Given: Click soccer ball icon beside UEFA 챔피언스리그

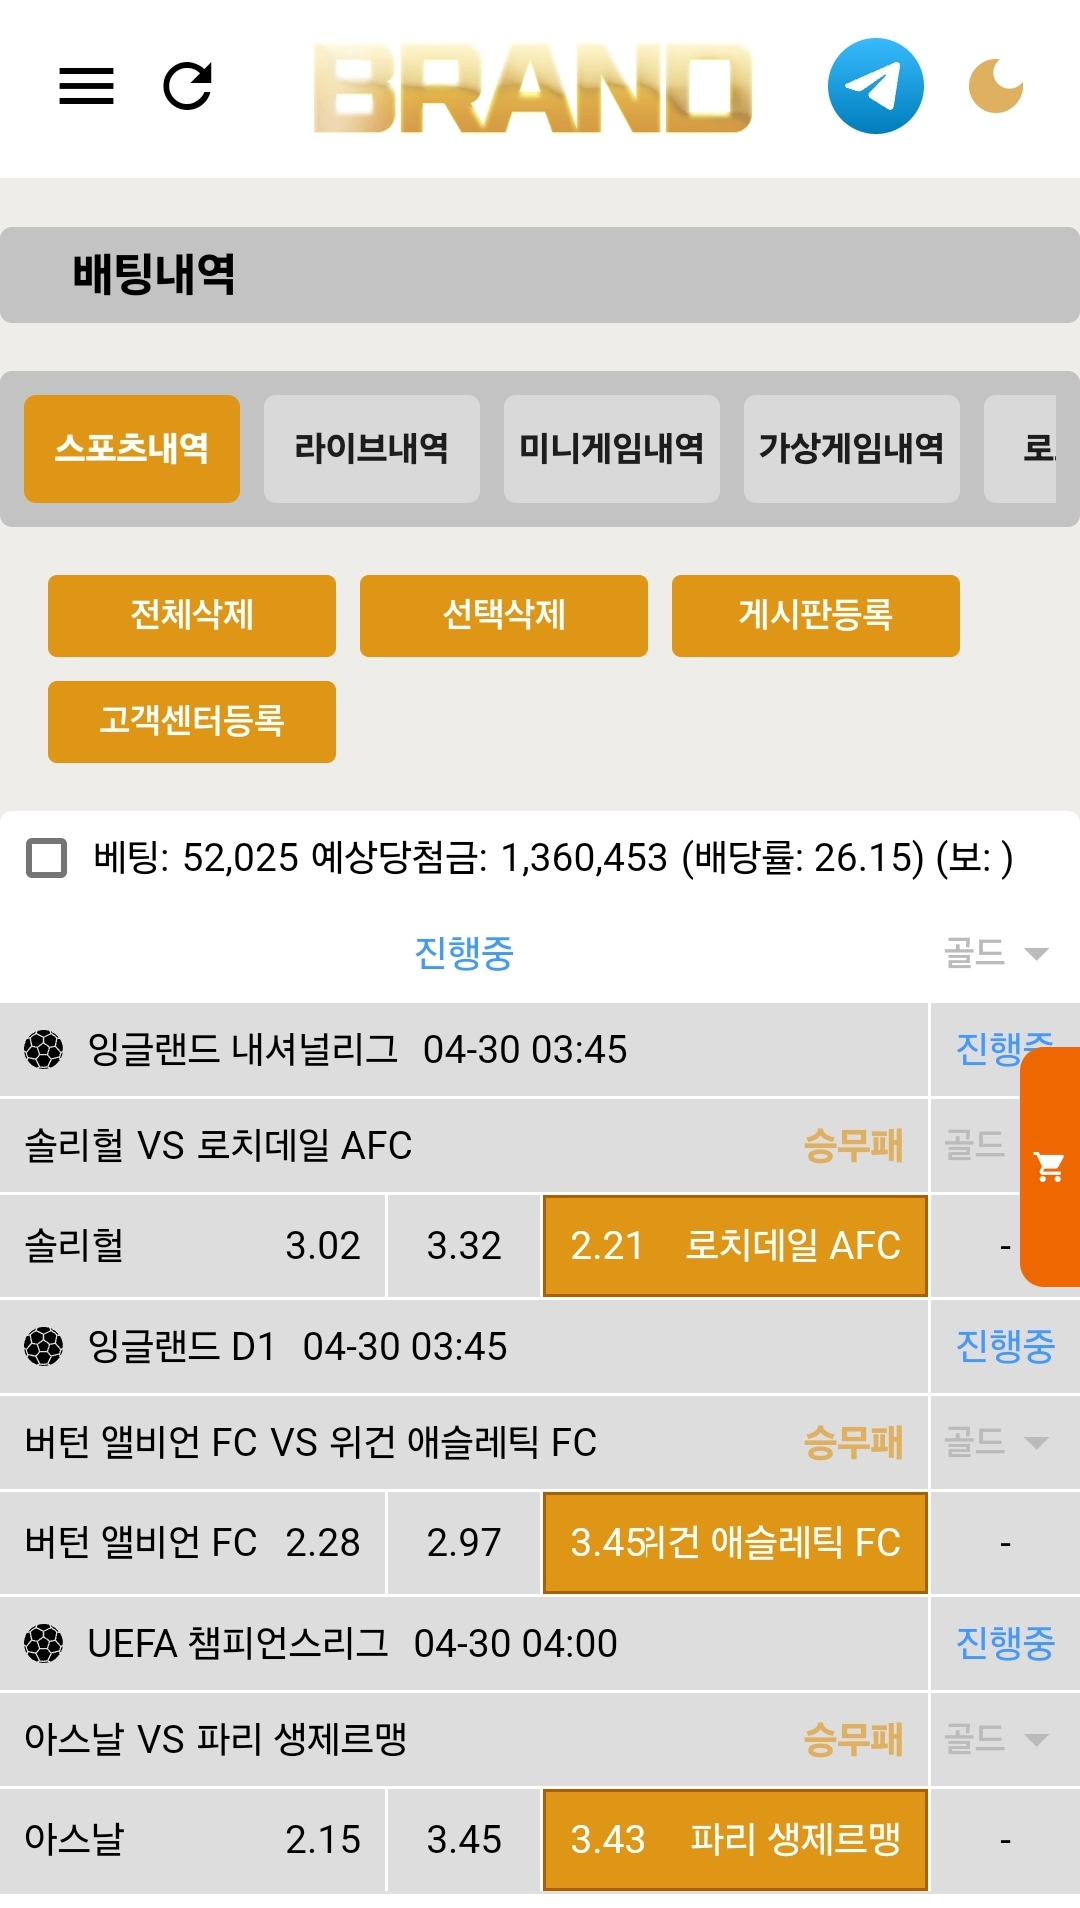Looking at the screenshot, I should tap(44, 1643).
